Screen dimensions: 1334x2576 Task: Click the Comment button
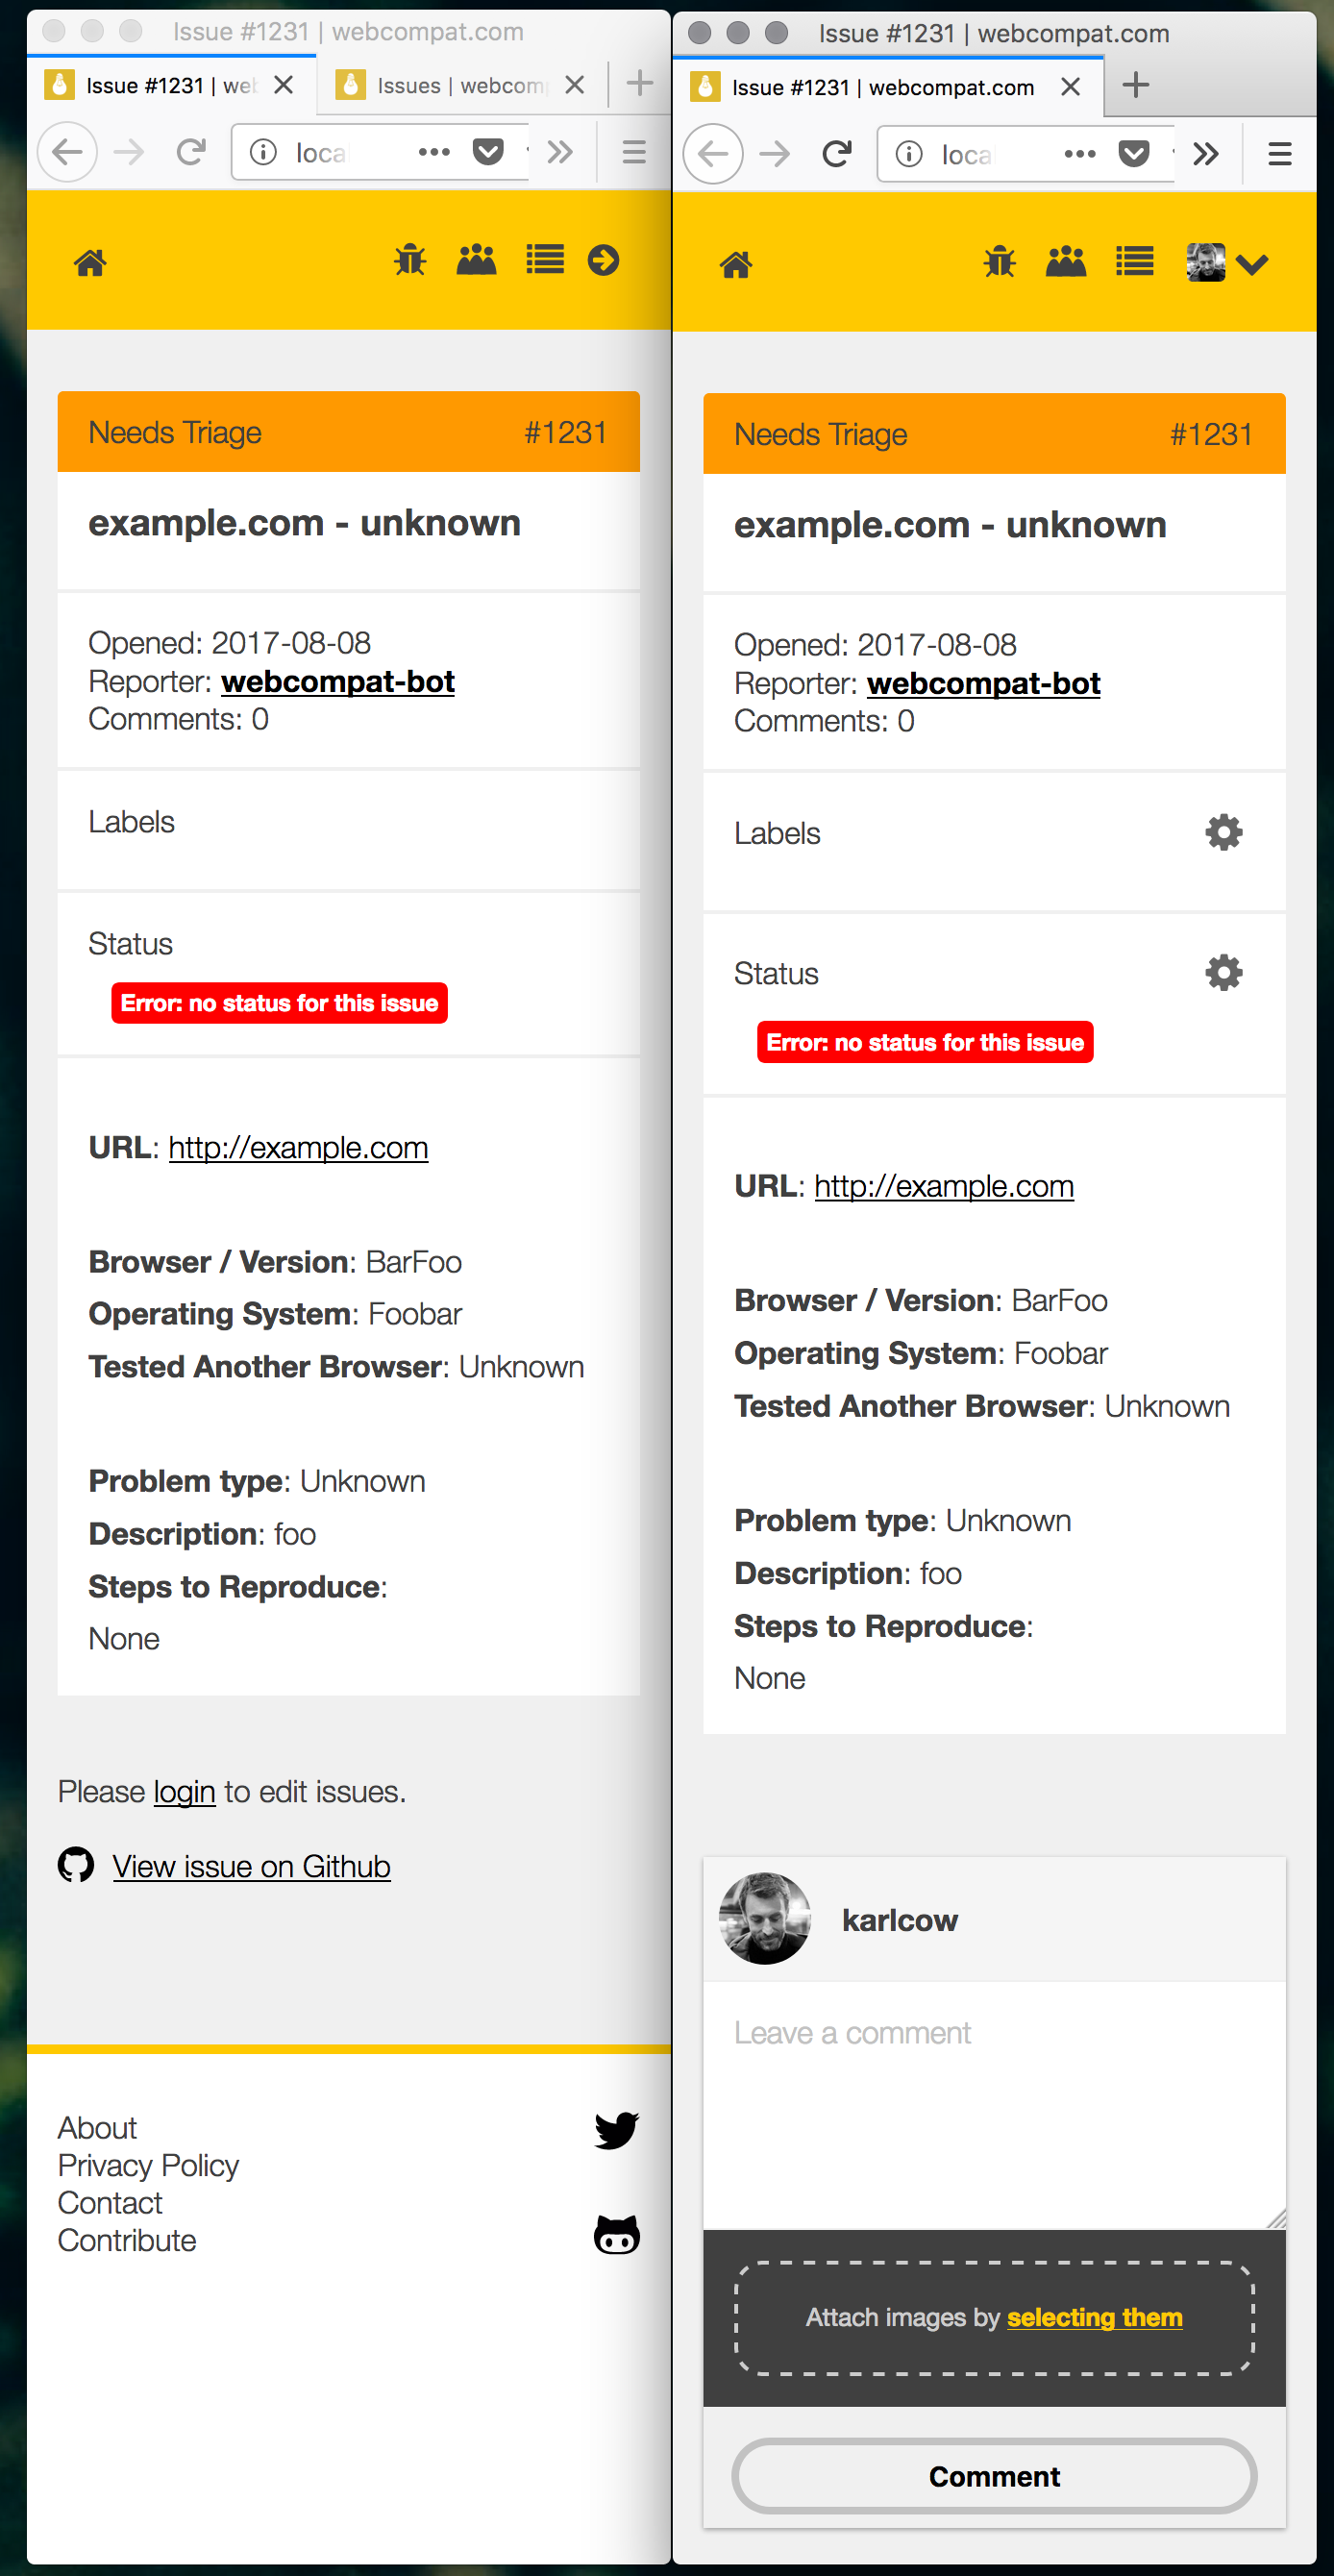pos(993,2476)
